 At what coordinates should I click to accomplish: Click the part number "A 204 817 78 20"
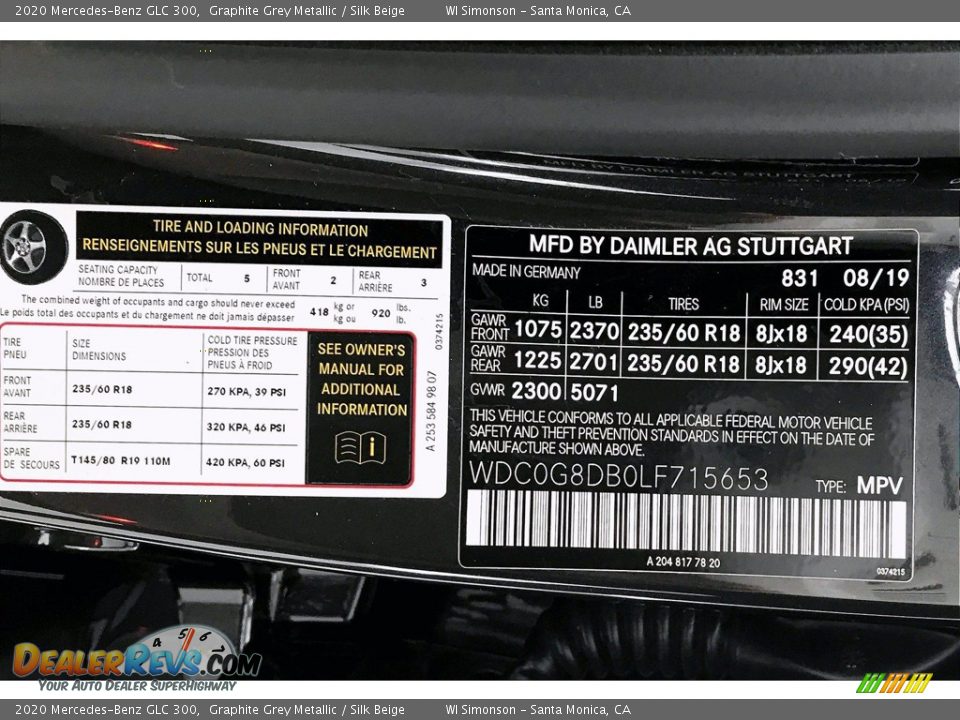(682, 561)
